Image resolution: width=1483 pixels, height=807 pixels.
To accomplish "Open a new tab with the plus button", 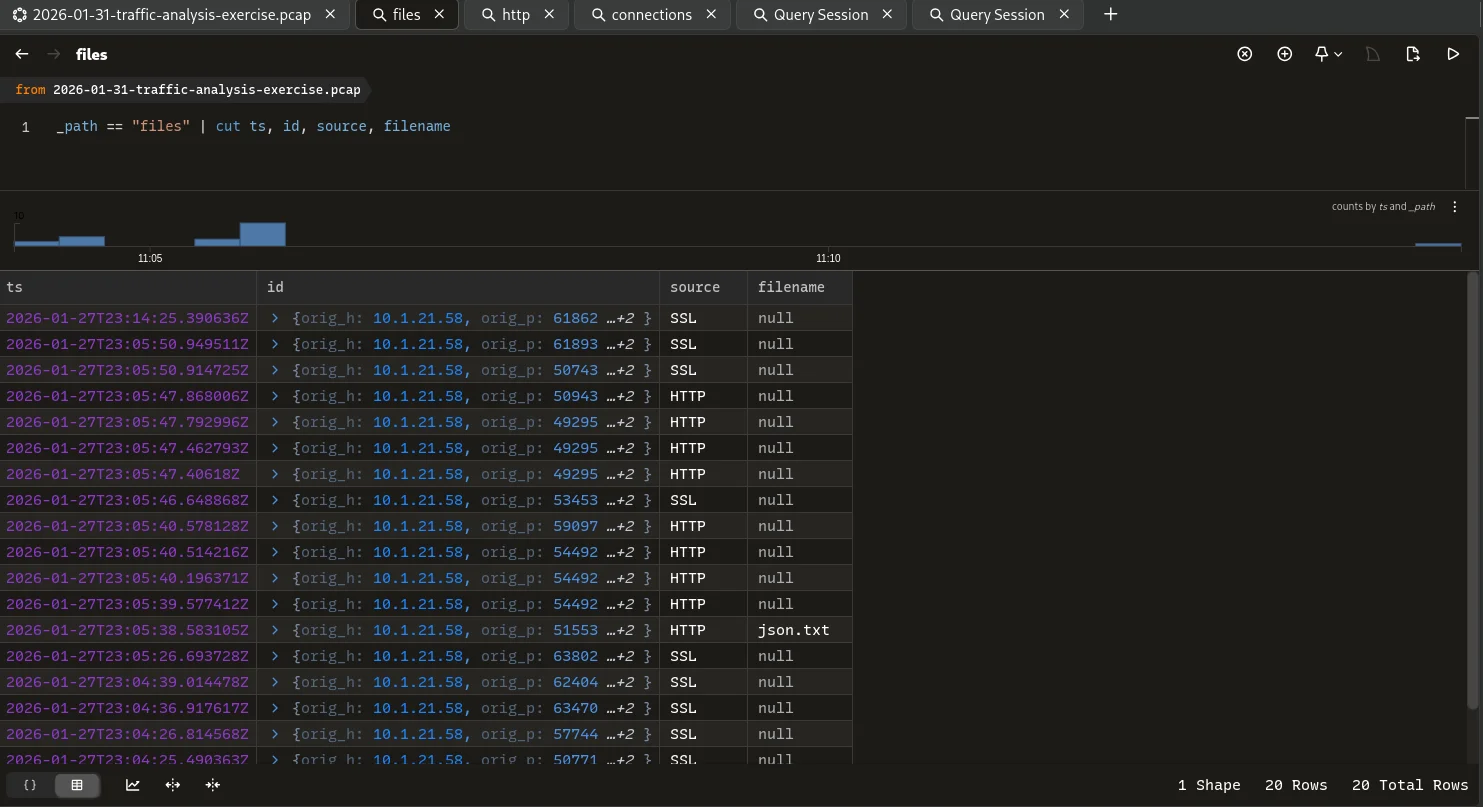I will pos(1110,14).
